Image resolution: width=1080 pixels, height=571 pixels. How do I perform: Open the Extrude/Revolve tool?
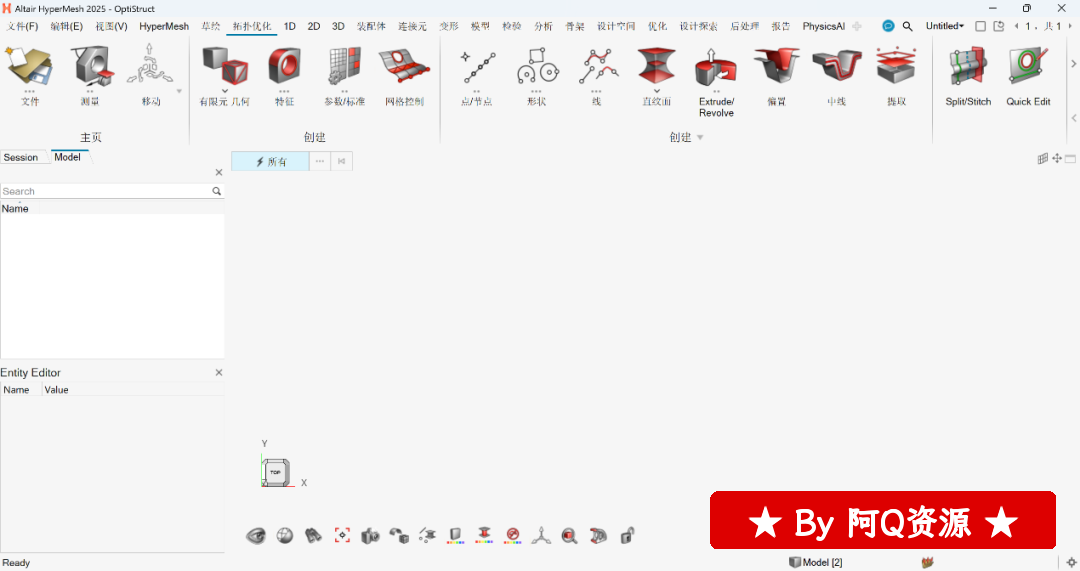tap(716, 67)
